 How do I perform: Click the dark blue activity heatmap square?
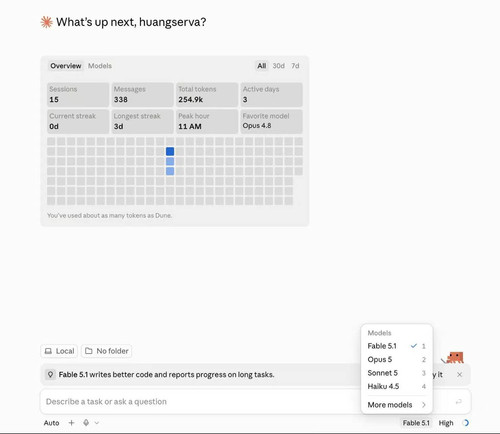pyautogui.click(x=170, y=151)
